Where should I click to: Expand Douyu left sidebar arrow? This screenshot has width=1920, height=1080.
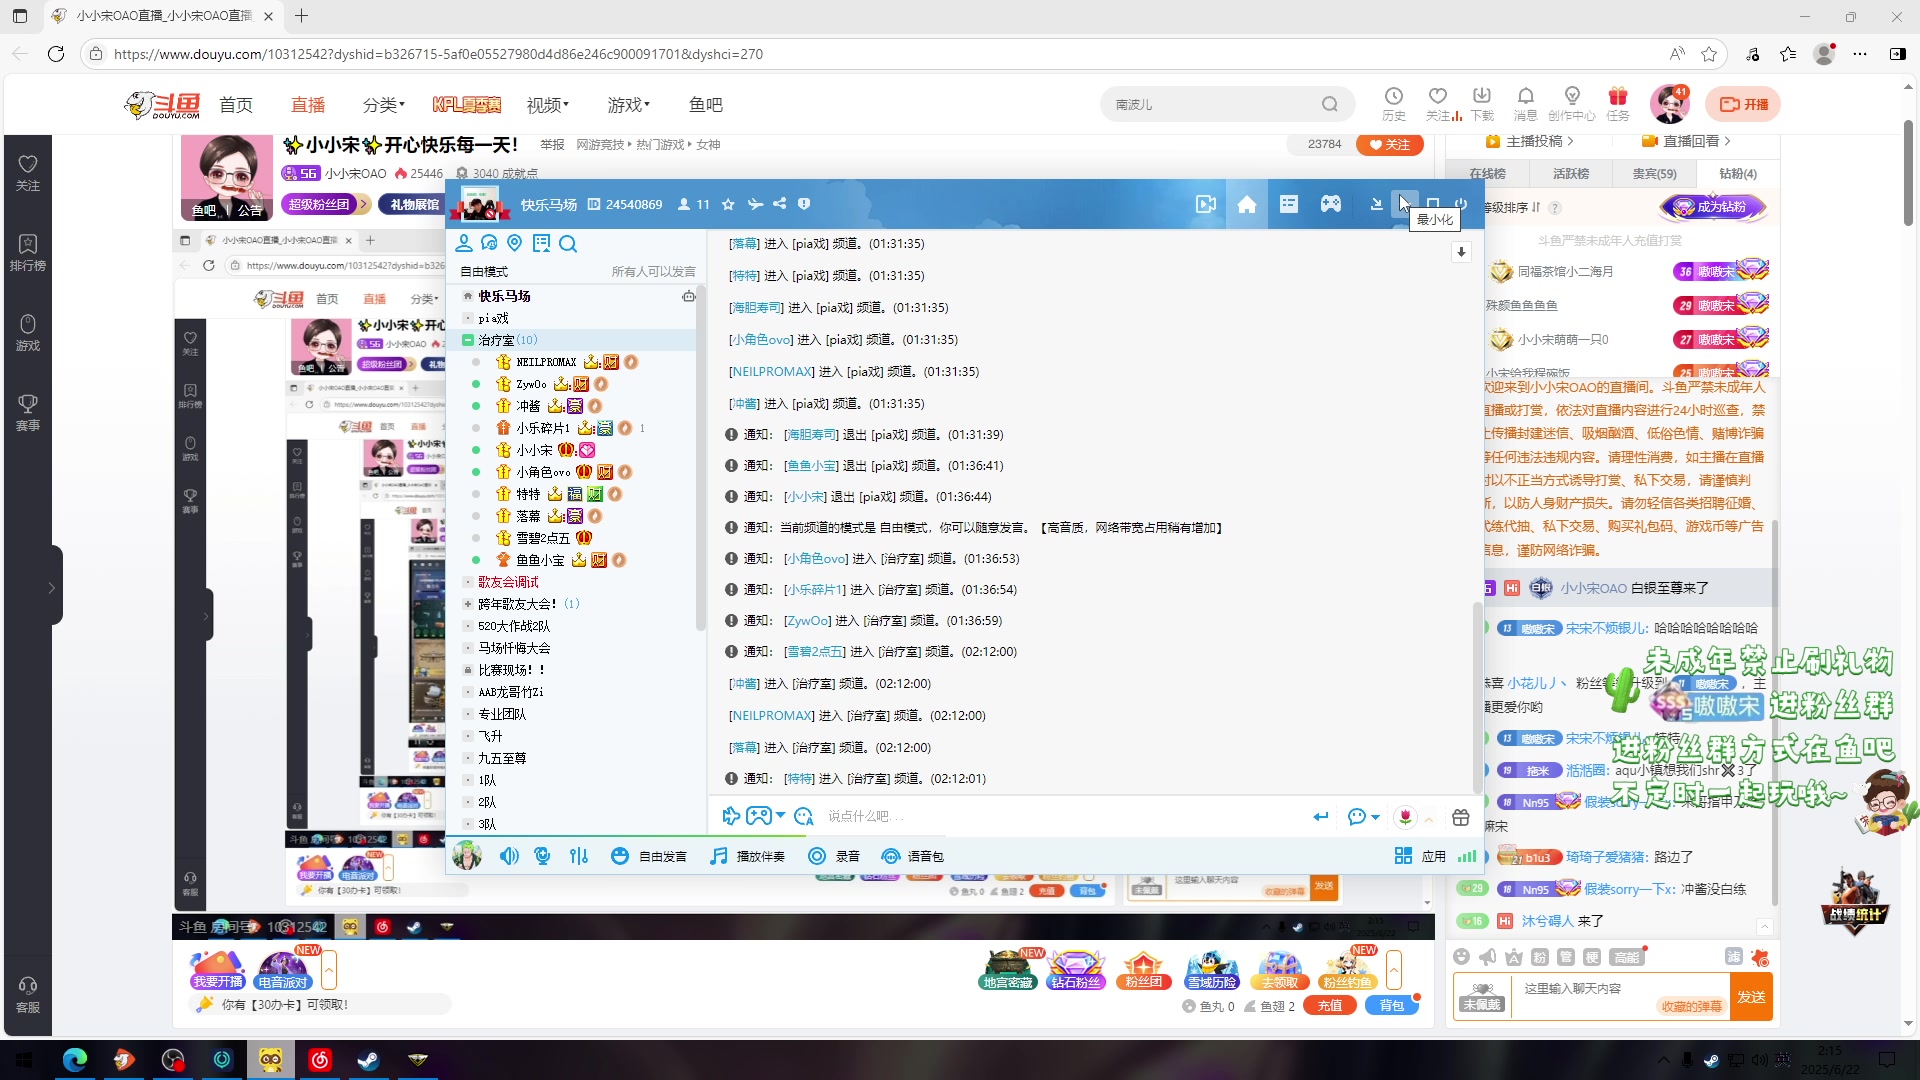52,587
